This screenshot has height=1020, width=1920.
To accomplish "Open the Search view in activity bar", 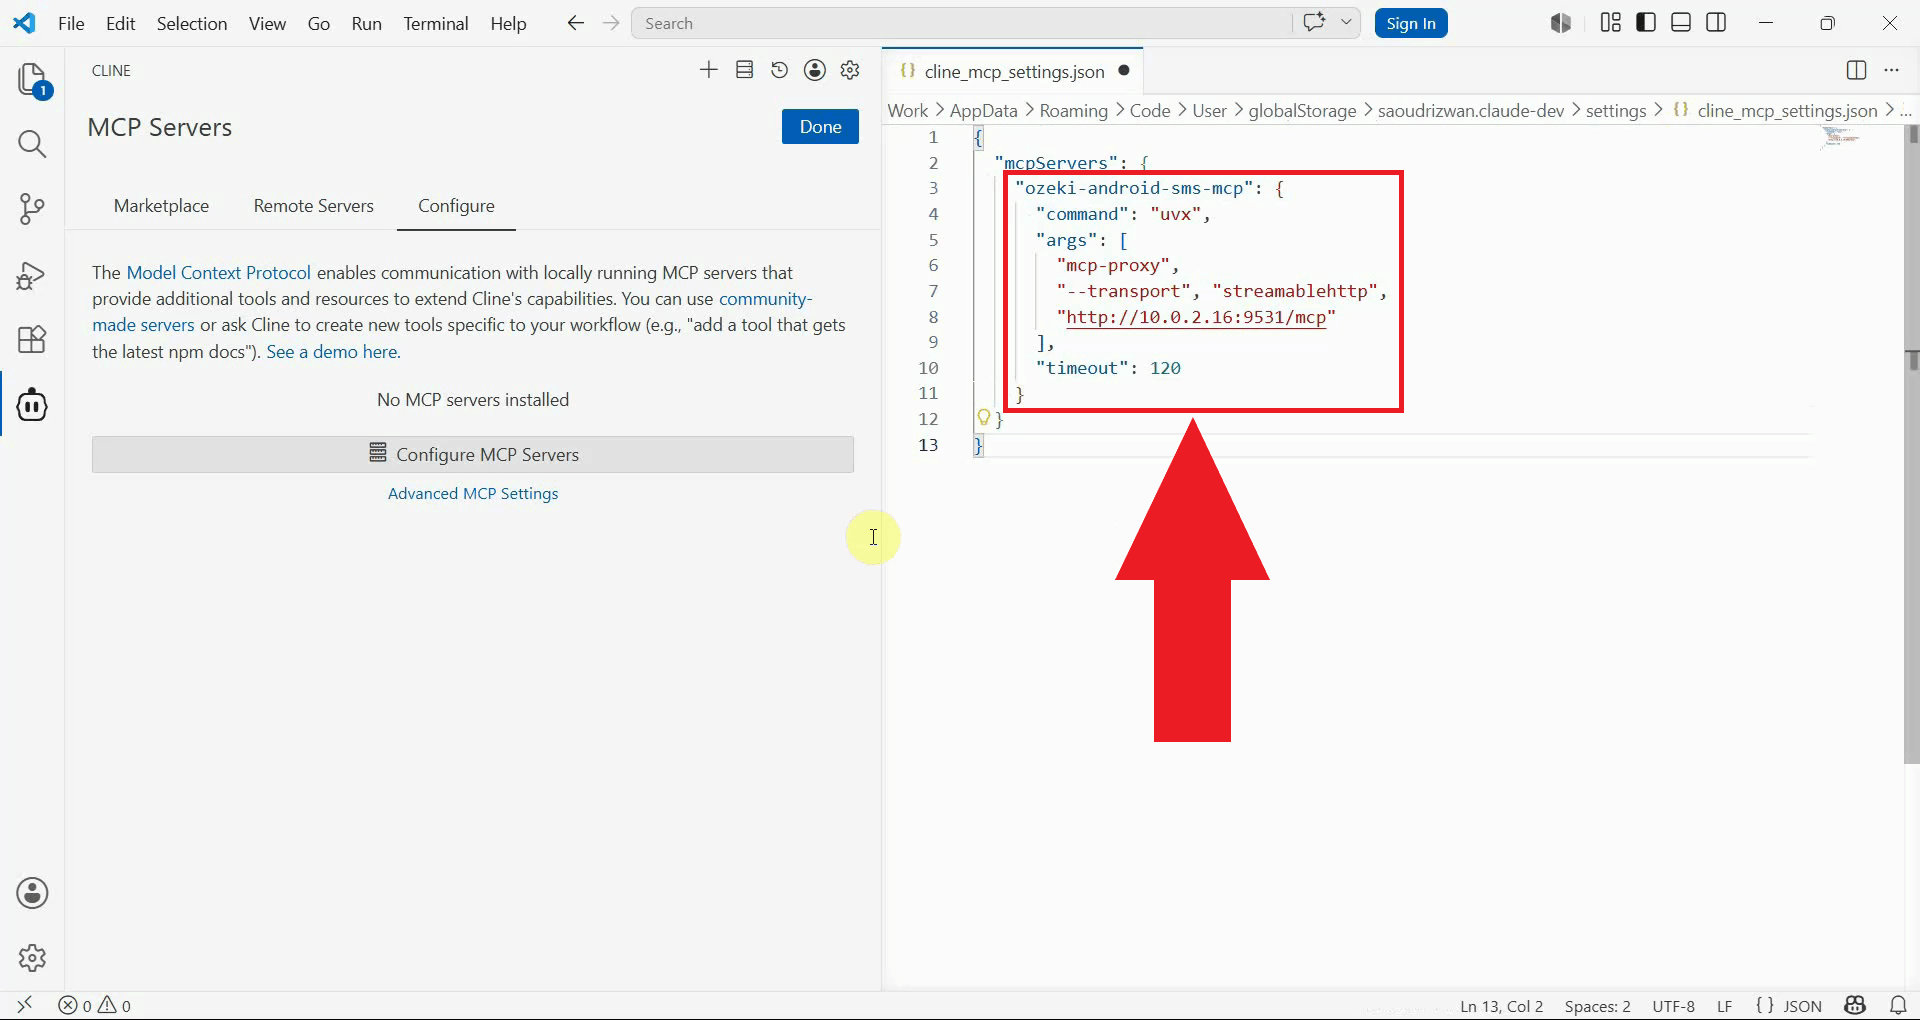I will (32, 144).
